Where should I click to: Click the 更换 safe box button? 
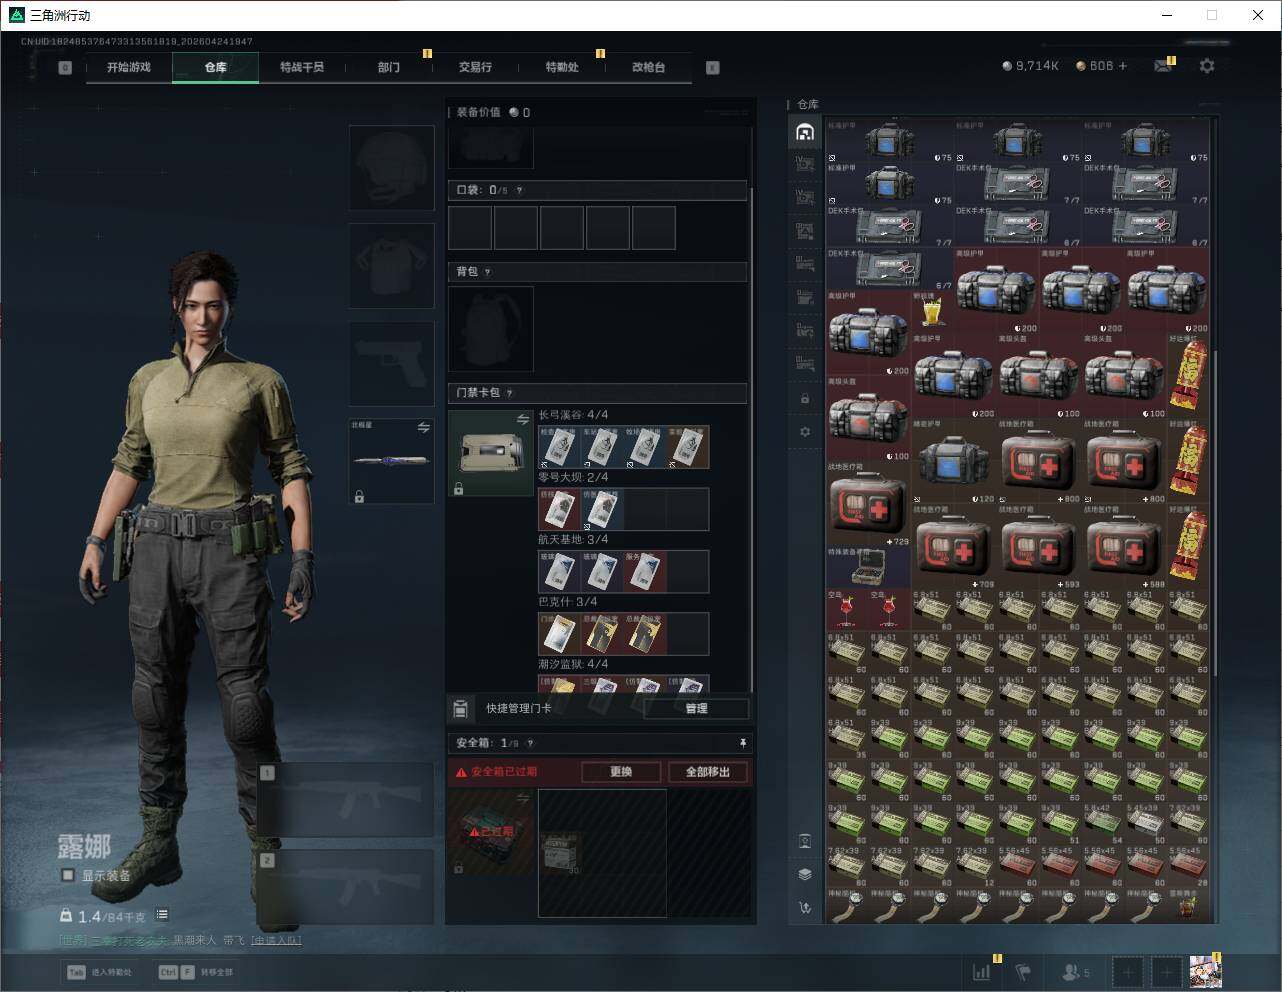(x=621, y=772)
